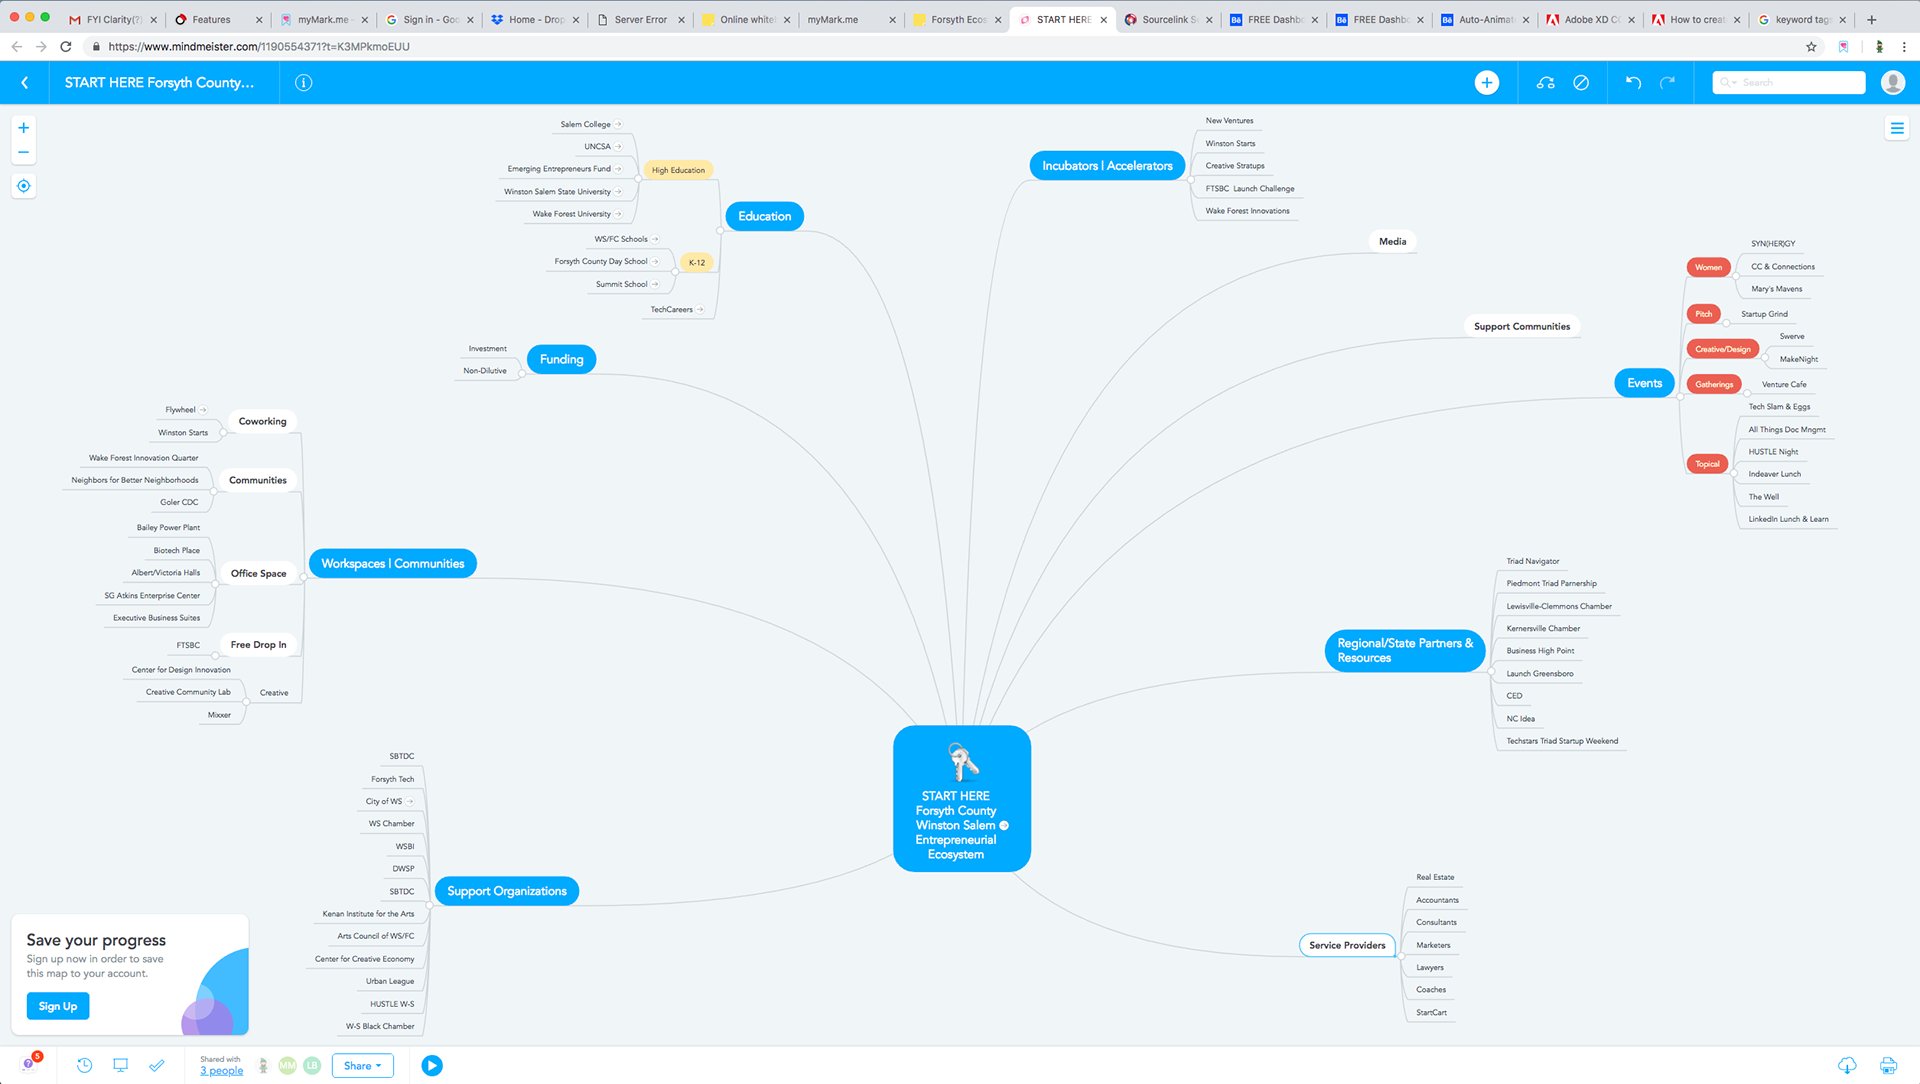Add a new topic with the plus button

[1487, 83]
